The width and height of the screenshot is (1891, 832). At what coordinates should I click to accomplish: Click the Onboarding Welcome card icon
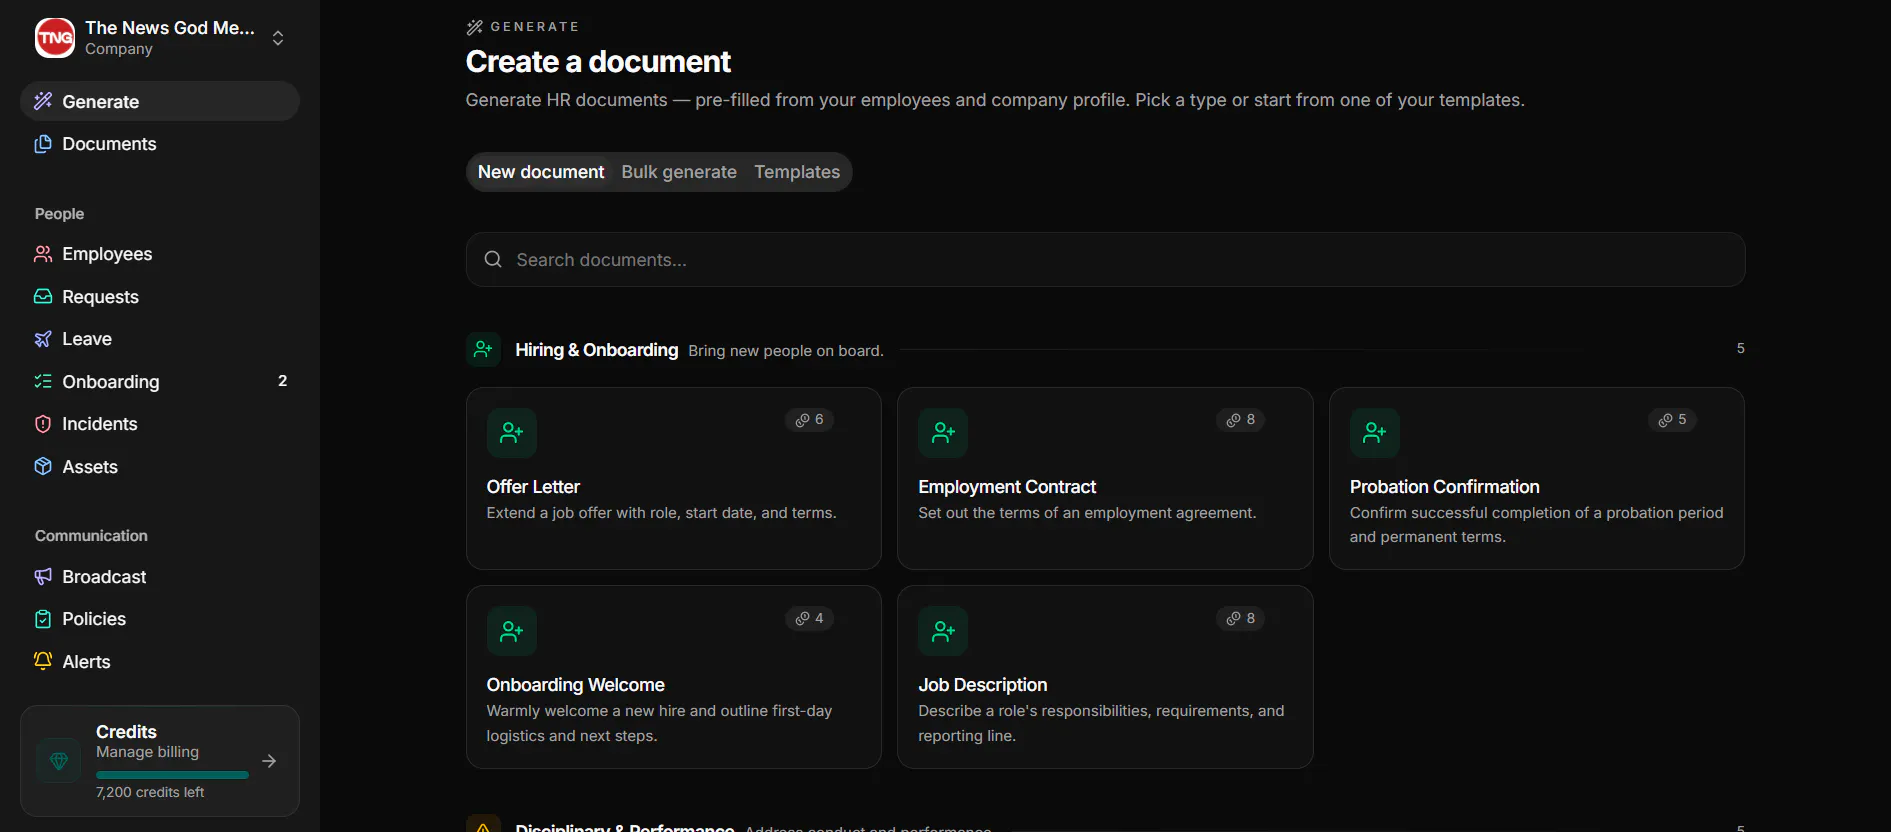[x=512, y=631]
